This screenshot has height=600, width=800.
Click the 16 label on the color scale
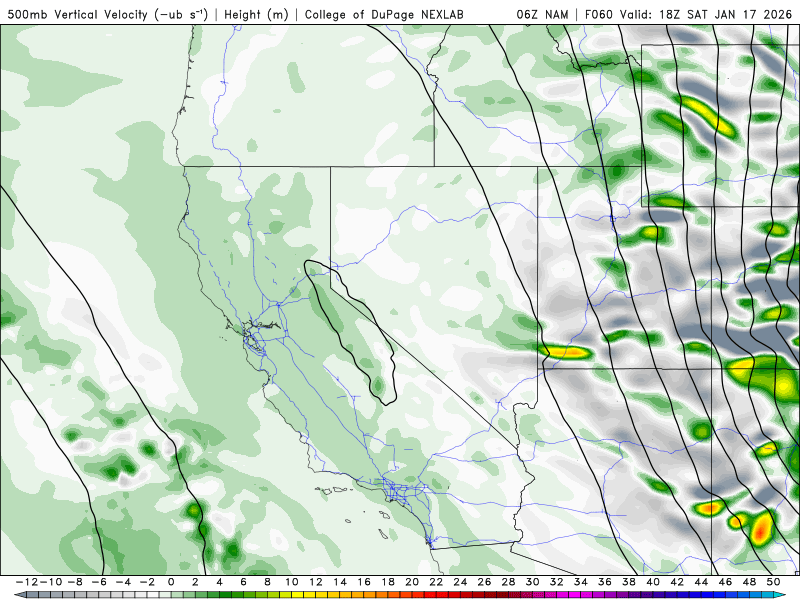(x=364, y=582)
